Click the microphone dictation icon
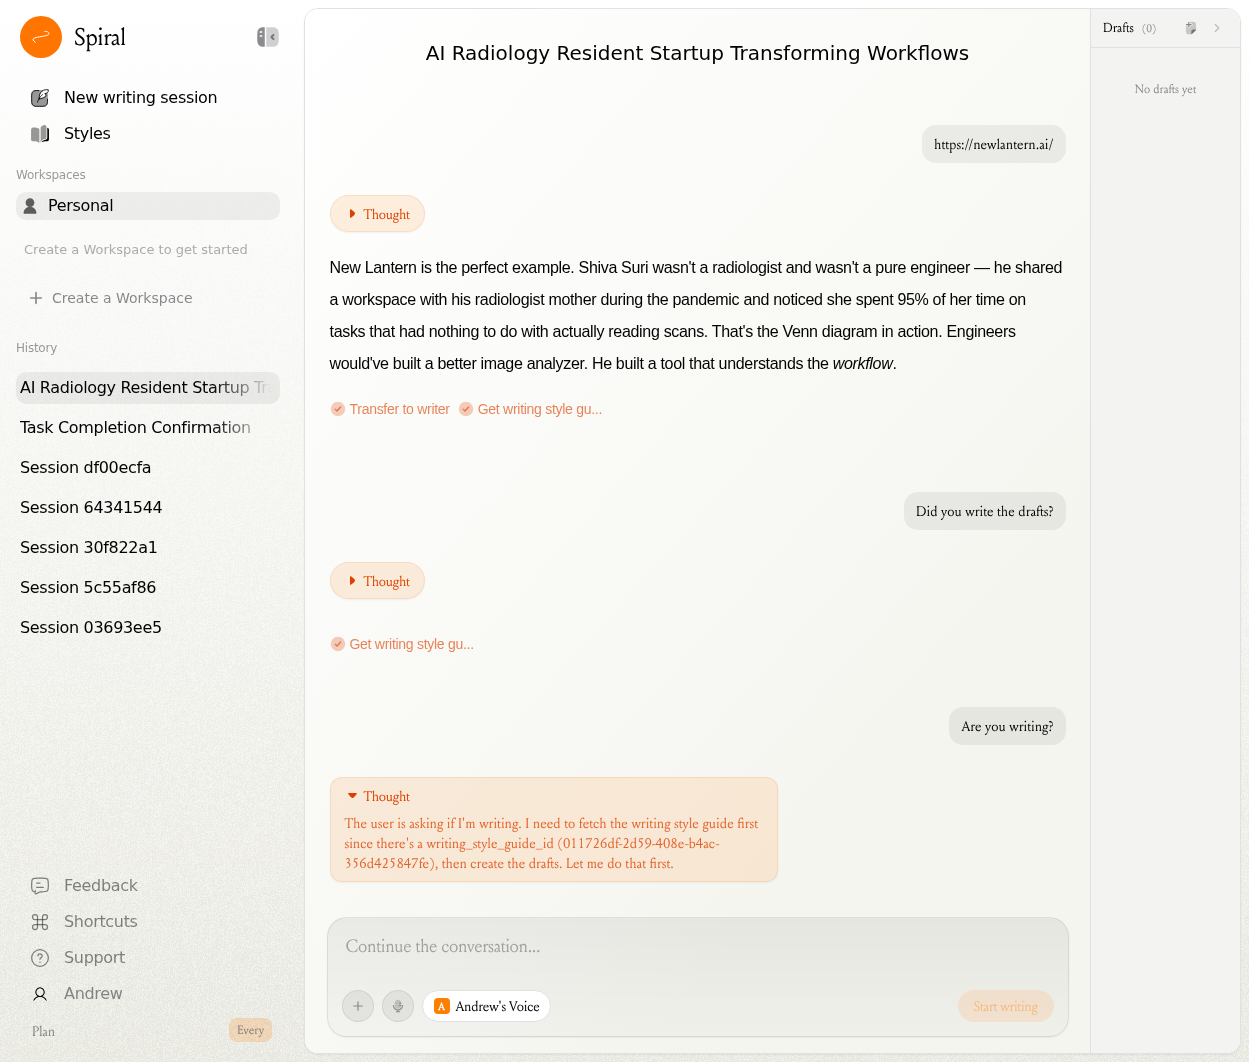 (398, 1006)
